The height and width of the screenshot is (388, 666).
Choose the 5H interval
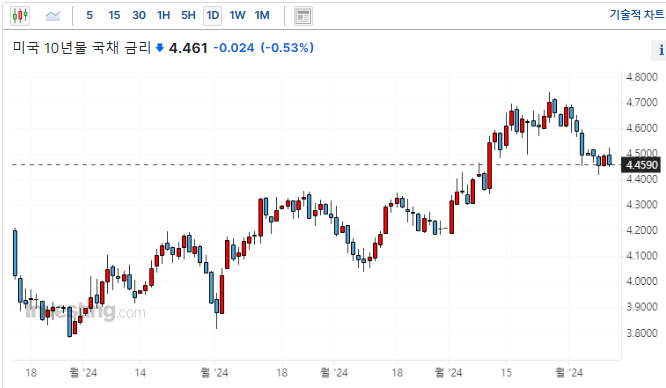[188, 16]
